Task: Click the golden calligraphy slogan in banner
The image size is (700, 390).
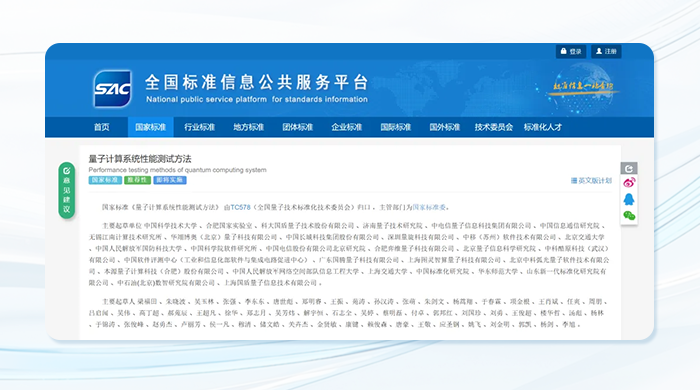Action: pyautogui.click(x=583, y=87)
